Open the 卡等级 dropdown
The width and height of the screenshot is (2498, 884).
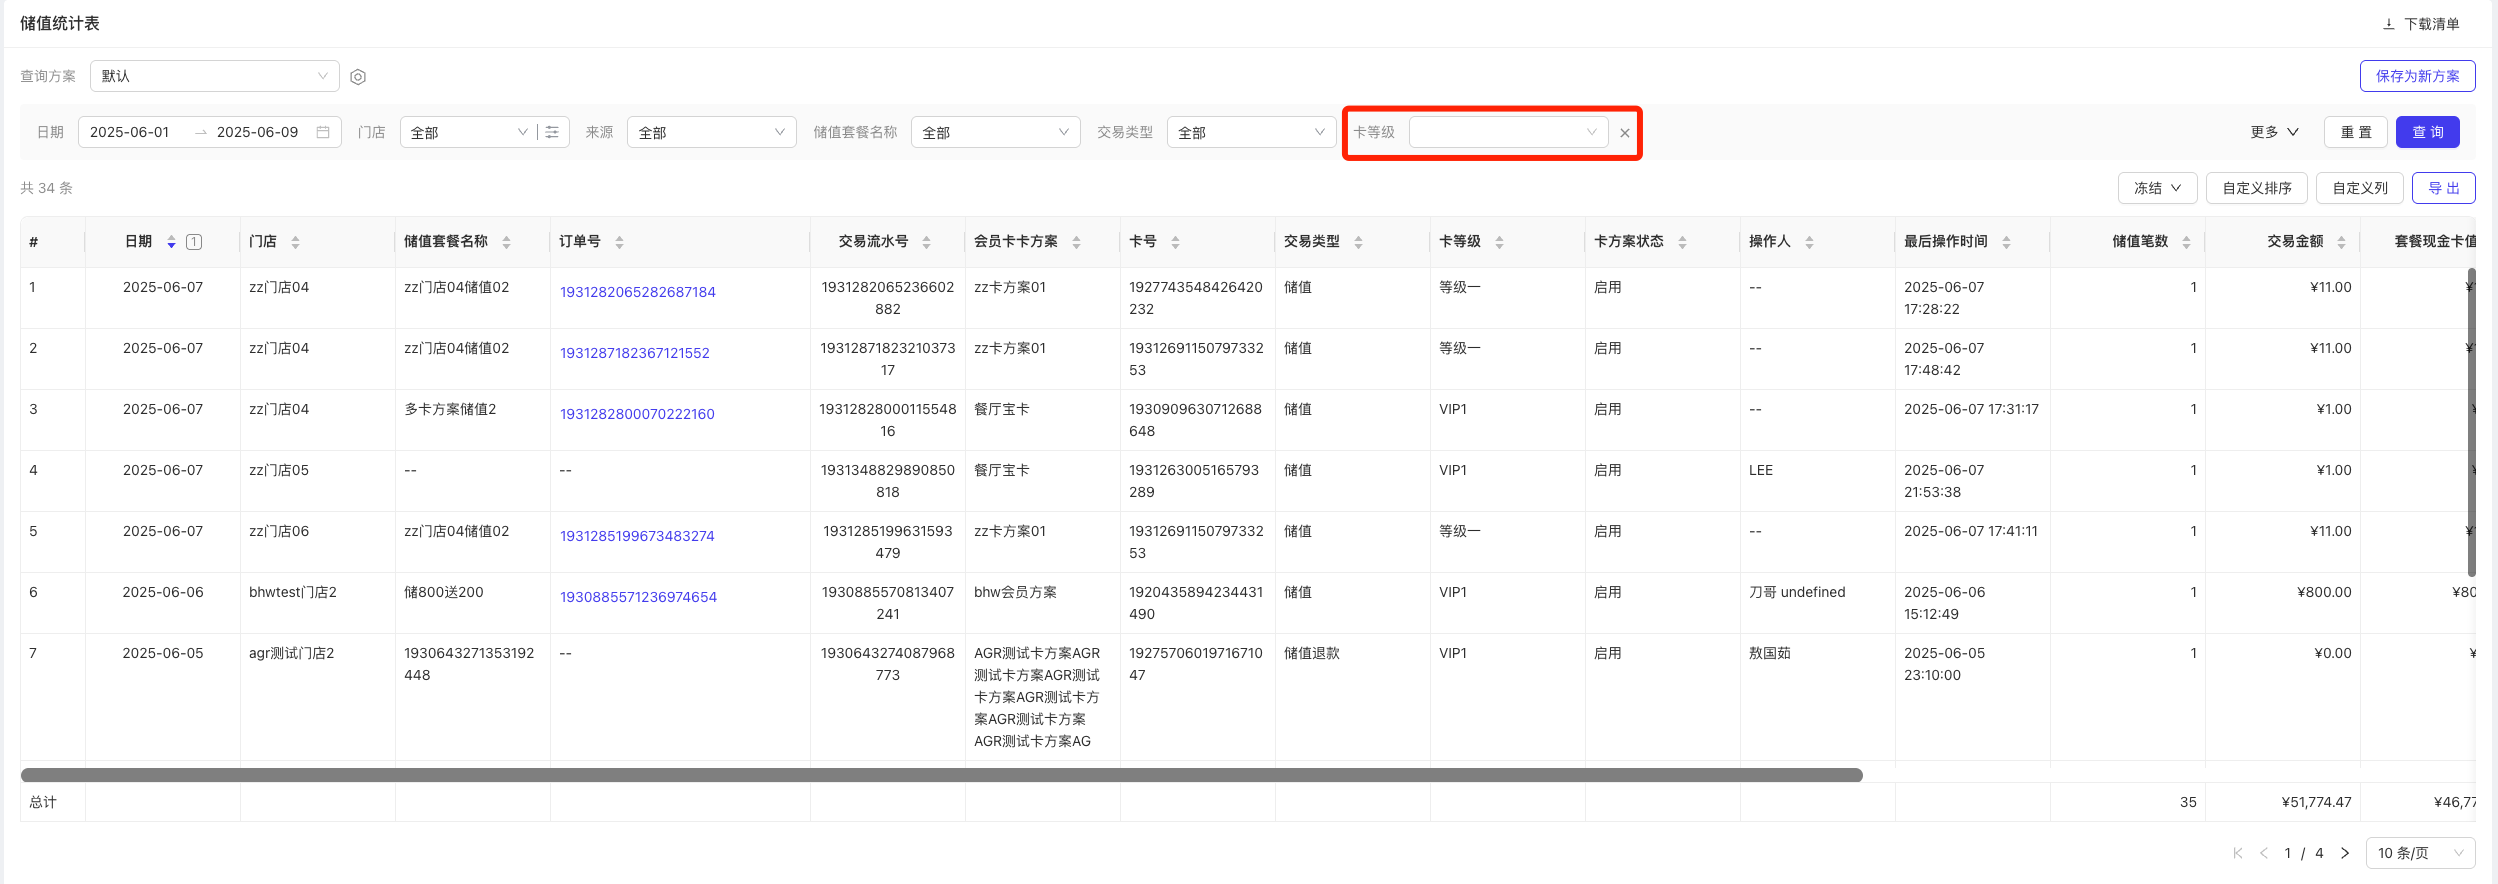(1509, 132)
